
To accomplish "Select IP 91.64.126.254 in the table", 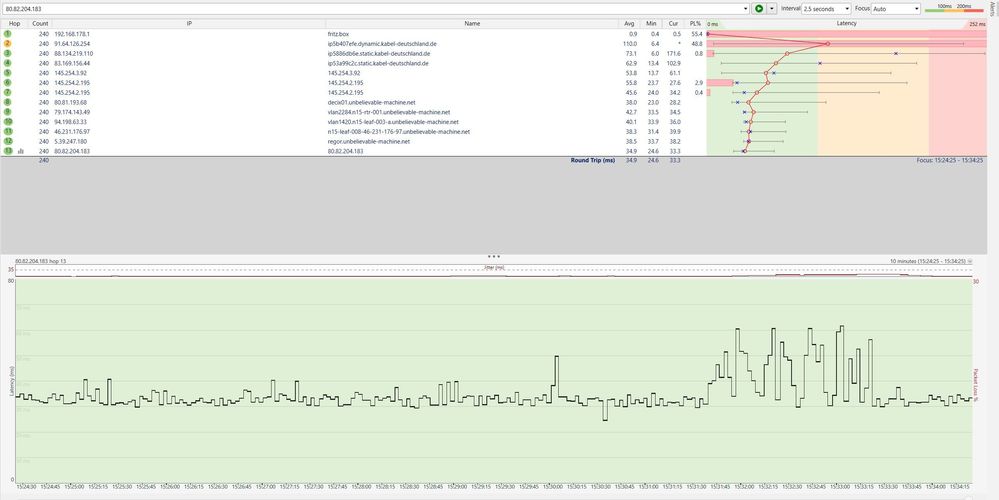I will (72, 43).
